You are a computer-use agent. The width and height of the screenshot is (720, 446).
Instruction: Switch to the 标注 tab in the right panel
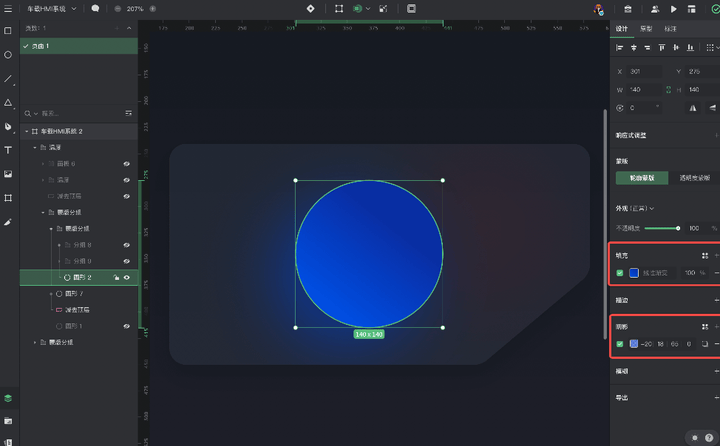(671, 29)
